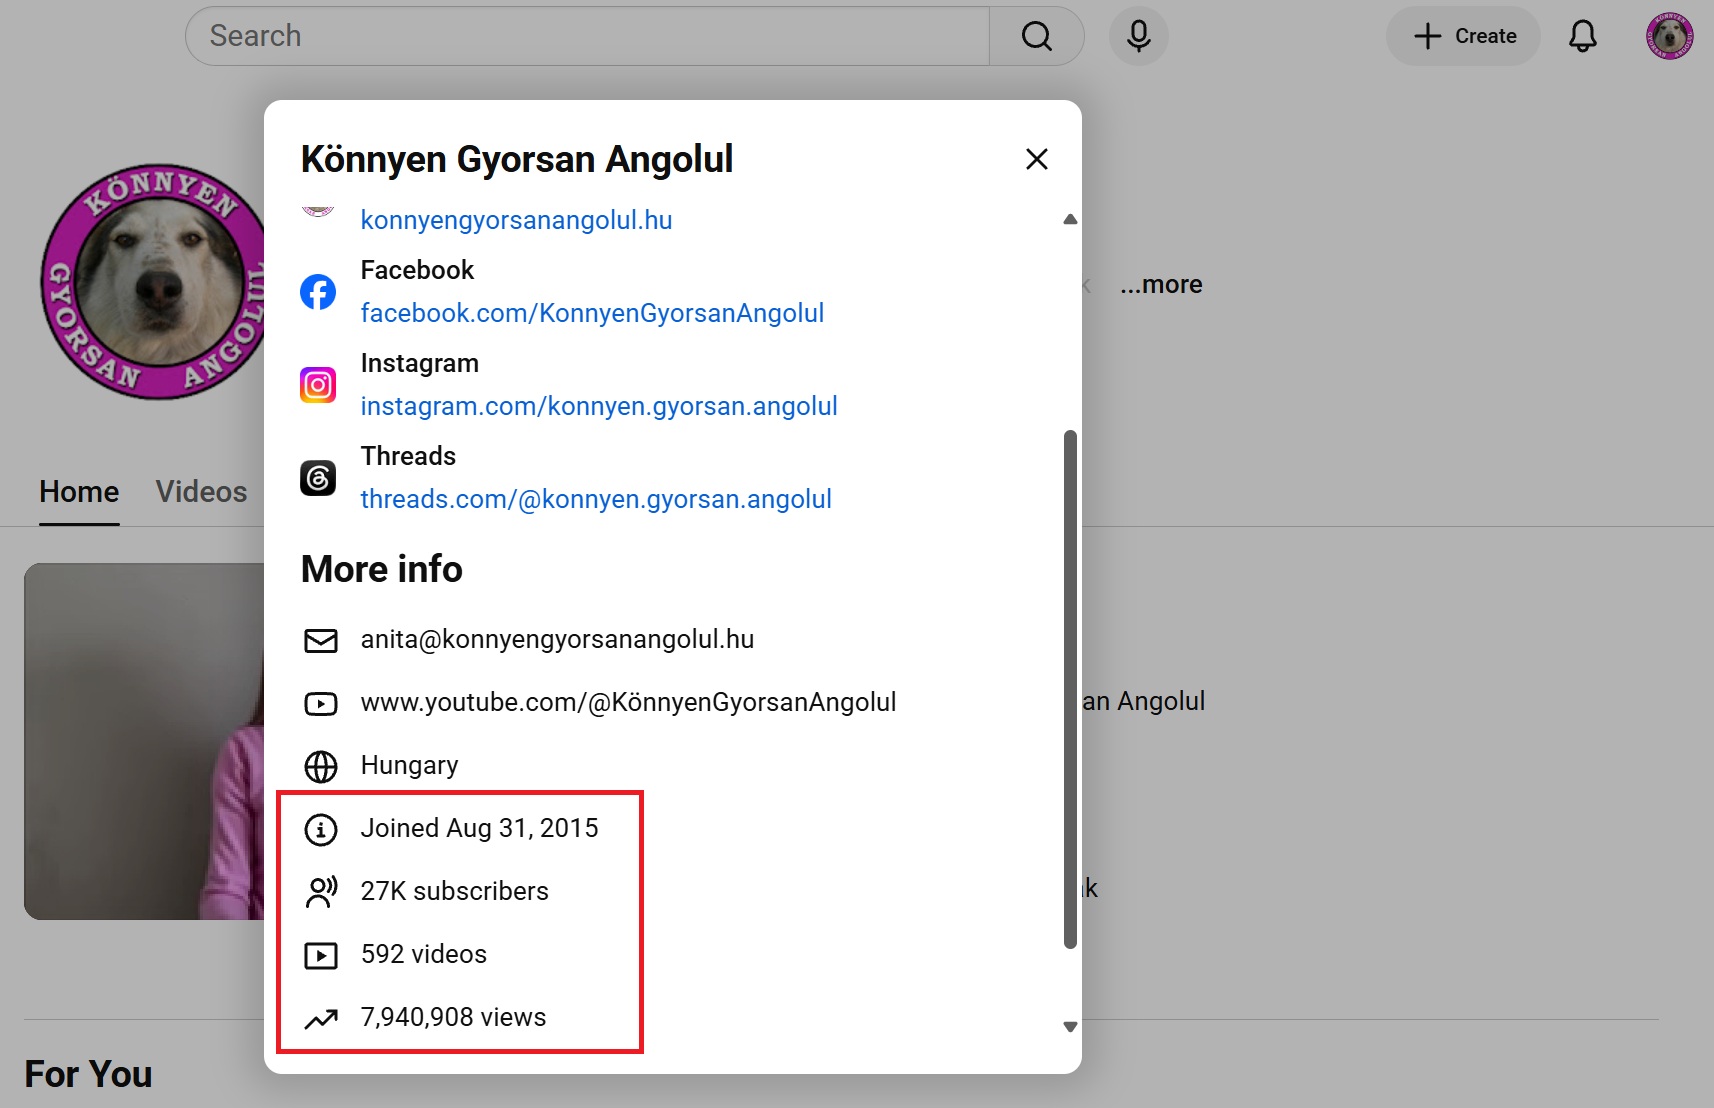
Task: Click the trending views arrow icon
Action: coord(321,1018)
